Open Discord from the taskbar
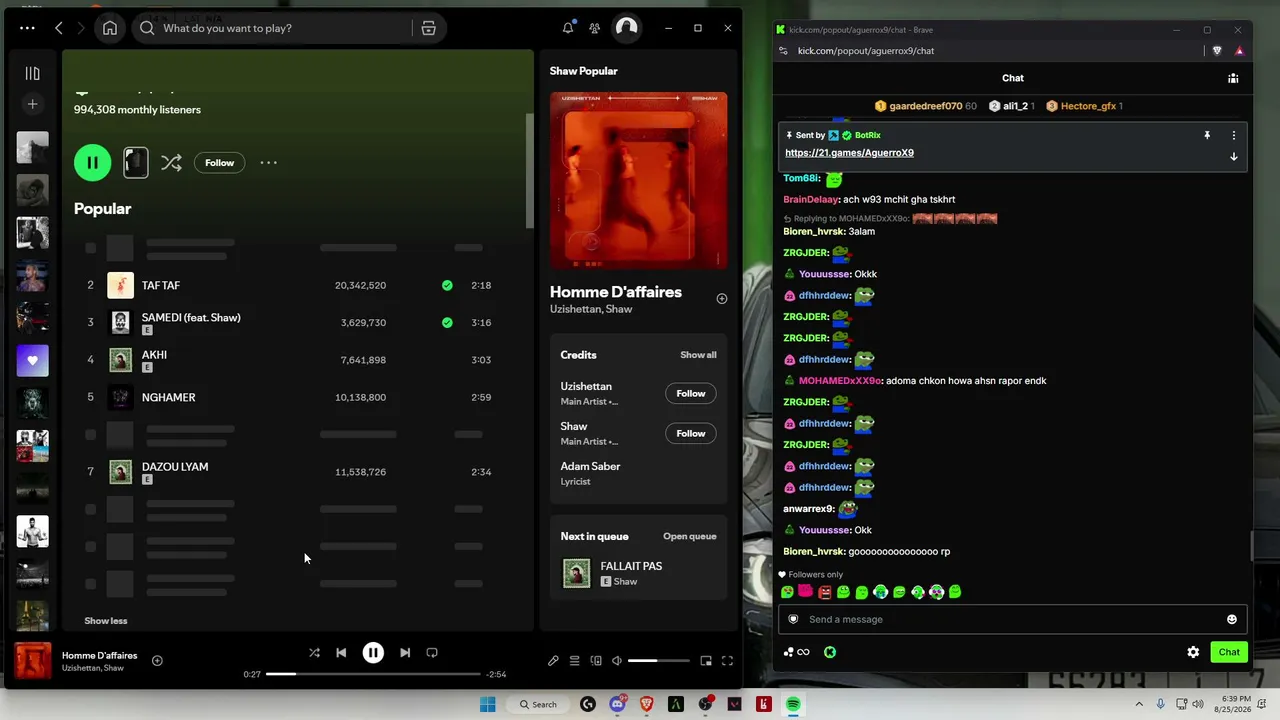 click(617, 705)
